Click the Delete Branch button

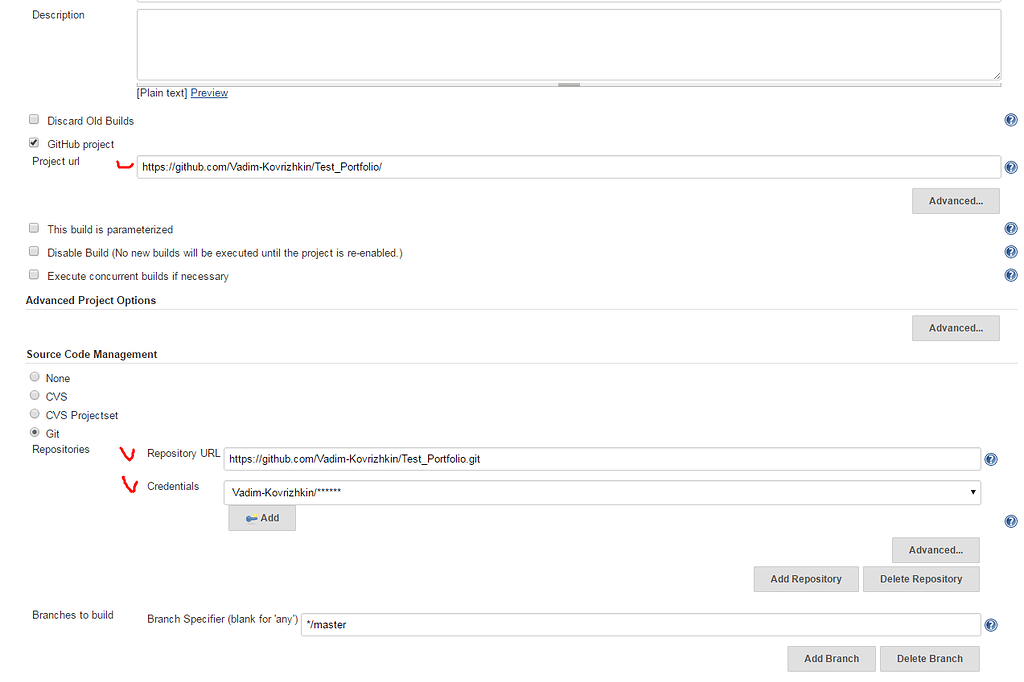929,658
